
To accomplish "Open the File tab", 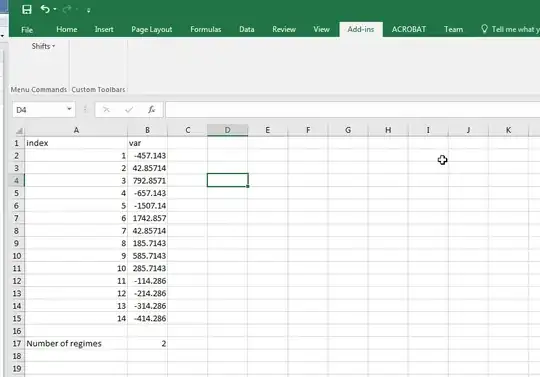I will pyautogui.click(x=27, y=30).
